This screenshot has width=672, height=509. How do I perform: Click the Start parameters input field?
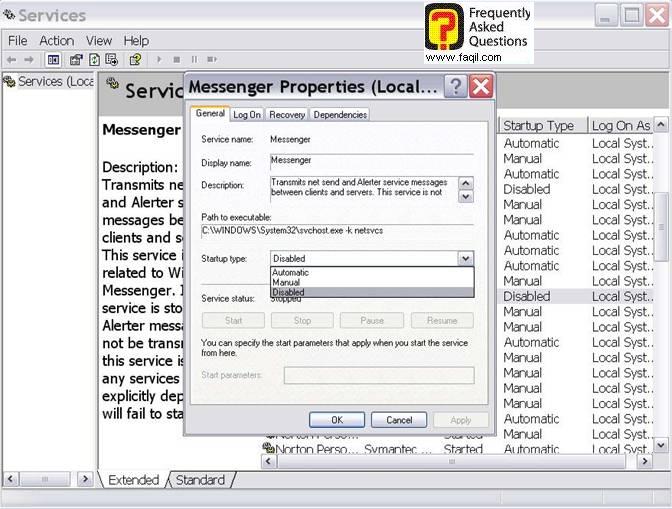379,375
